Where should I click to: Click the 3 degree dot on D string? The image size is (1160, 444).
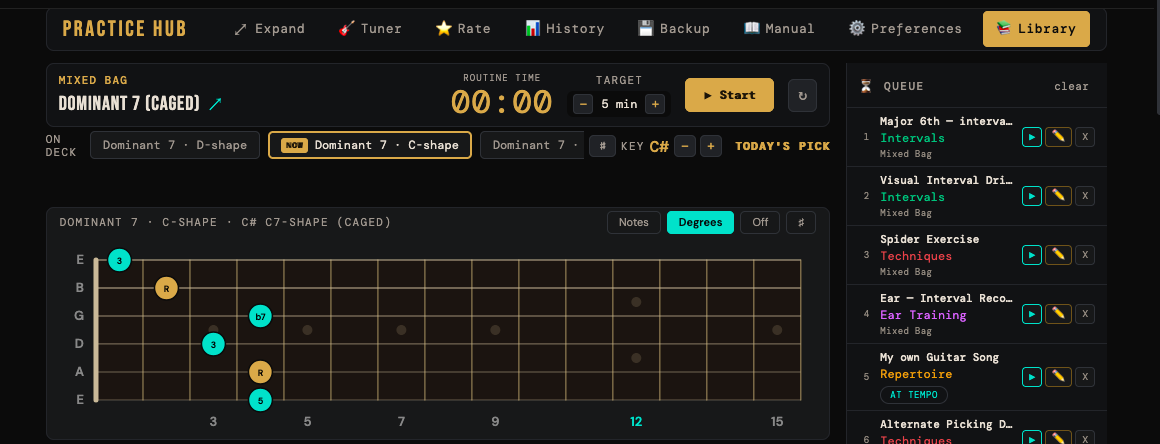click(x=213, y=344)
